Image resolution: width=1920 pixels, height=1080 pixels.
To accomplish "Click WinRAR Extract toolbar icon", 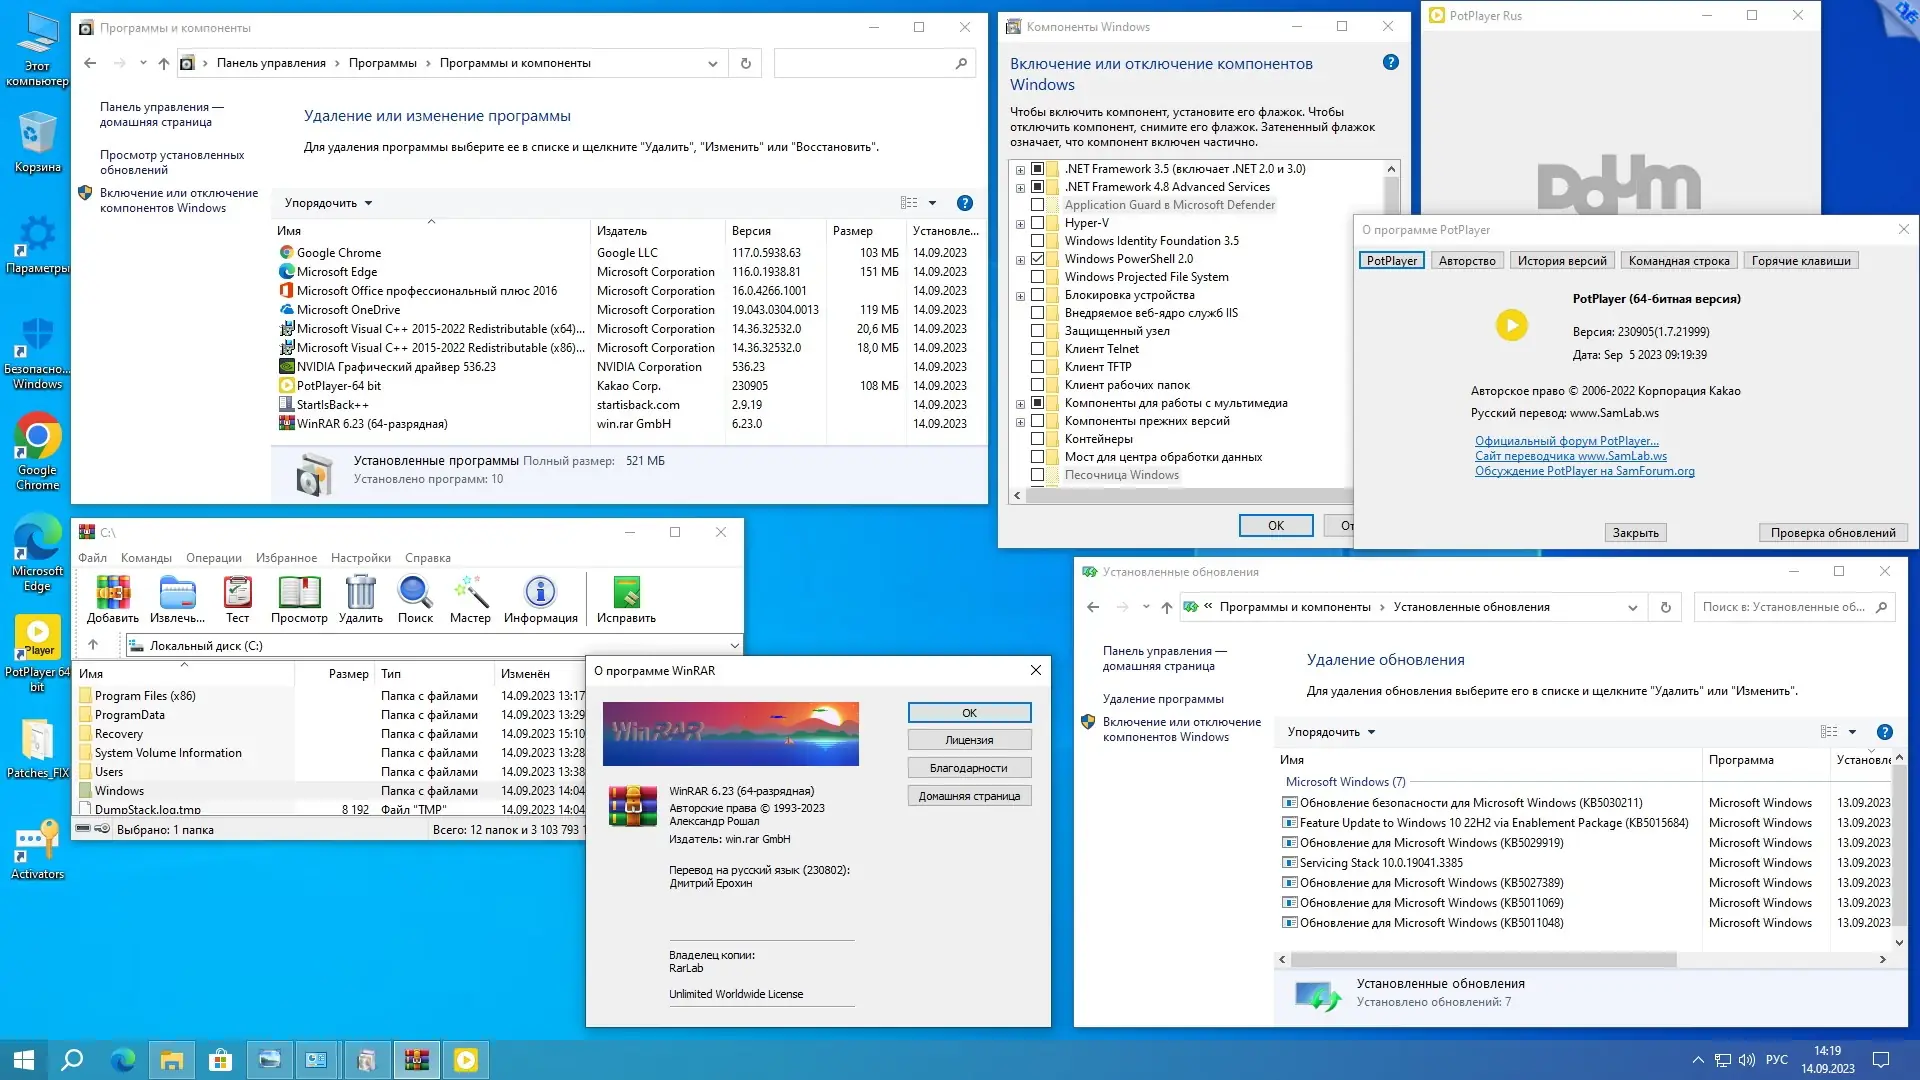I will click(177, 599).
